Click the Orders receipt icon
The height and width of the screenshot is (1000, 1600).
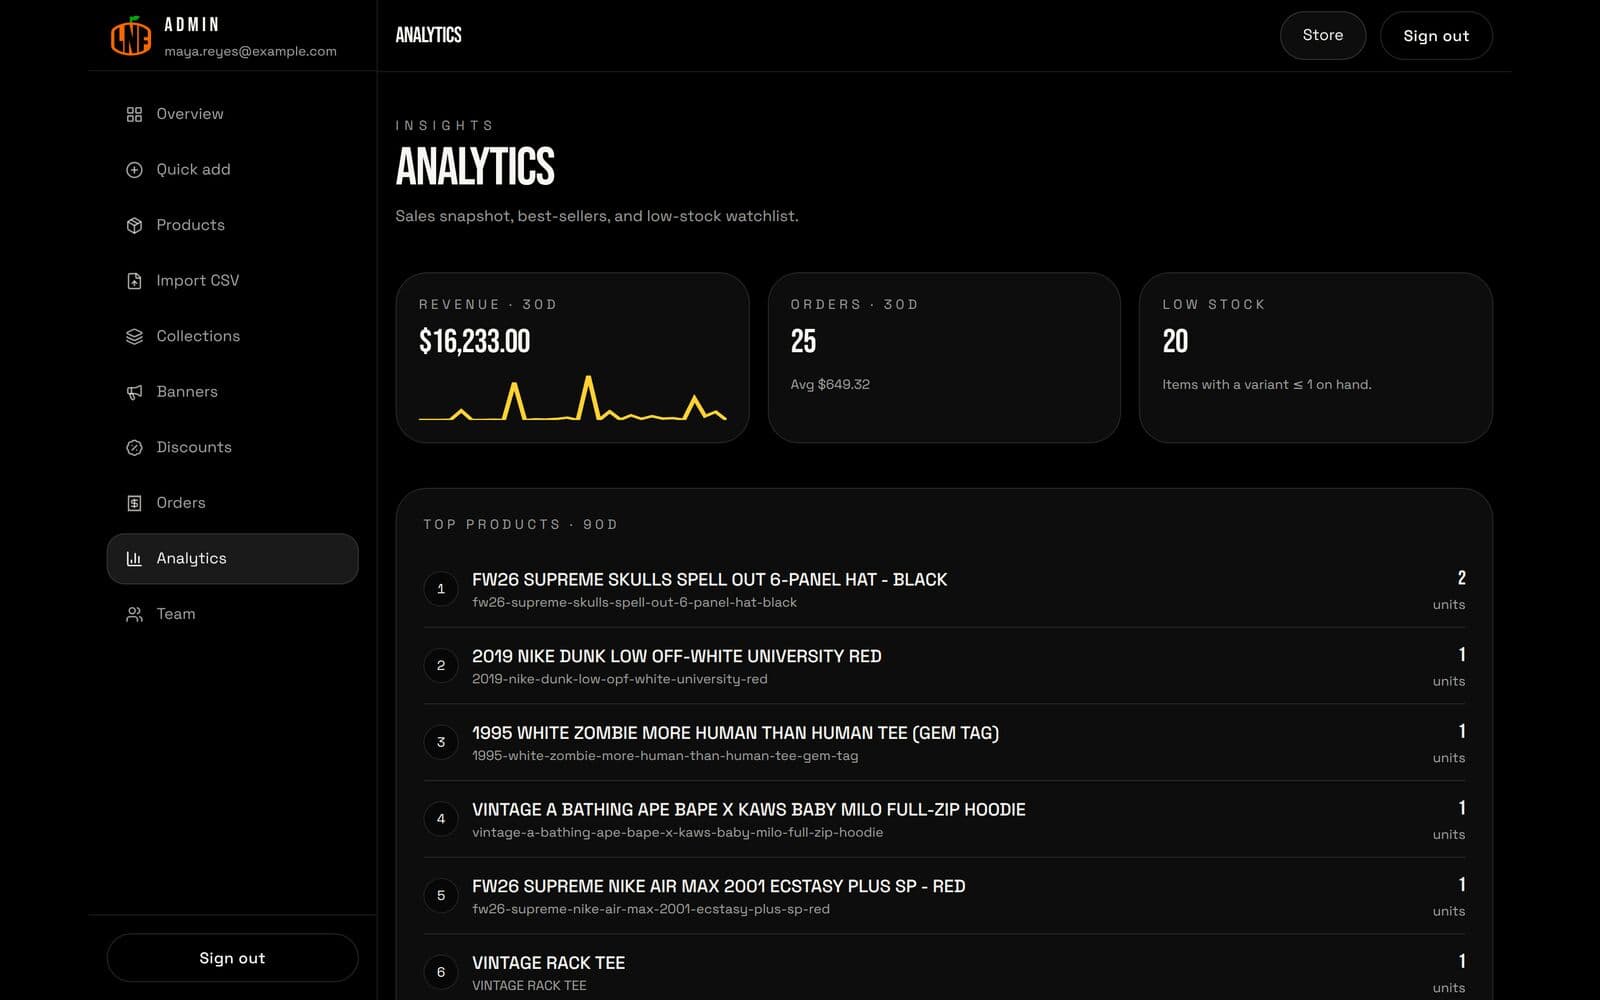[134, 503]
